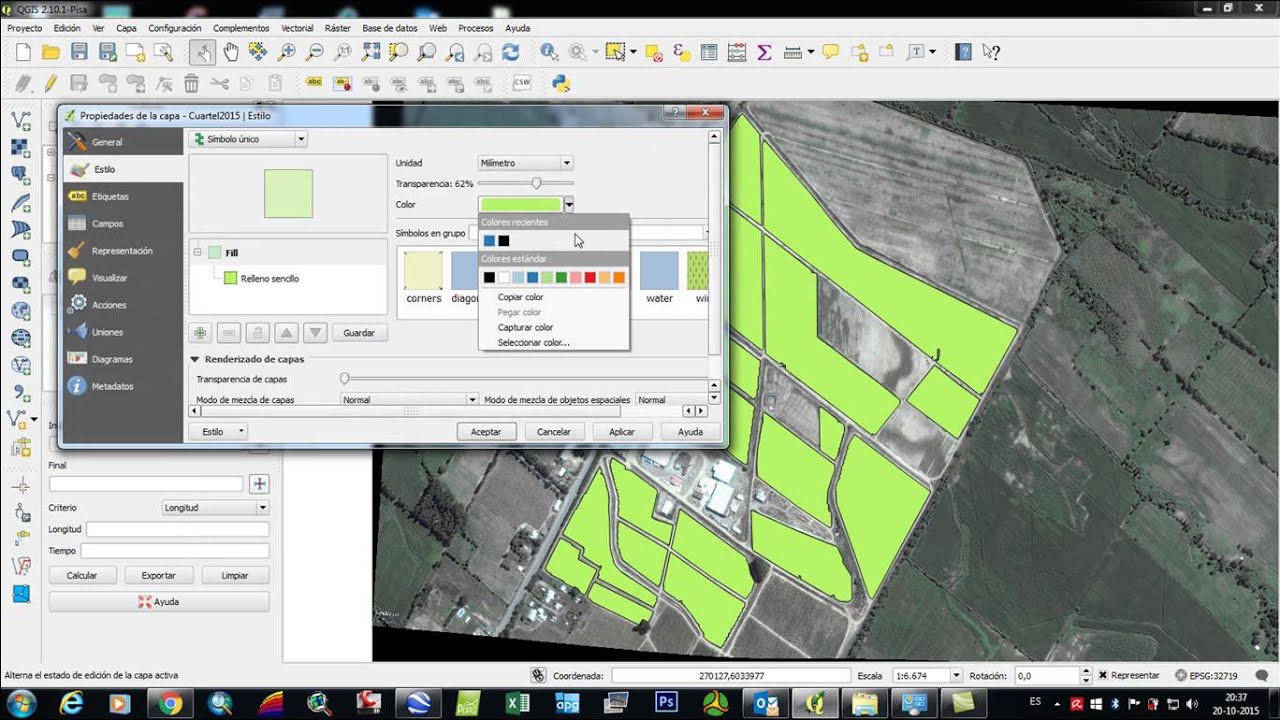Click the Zoom In magnifier tool
Screen dimensions: 1280x720
tap(287, 52)
